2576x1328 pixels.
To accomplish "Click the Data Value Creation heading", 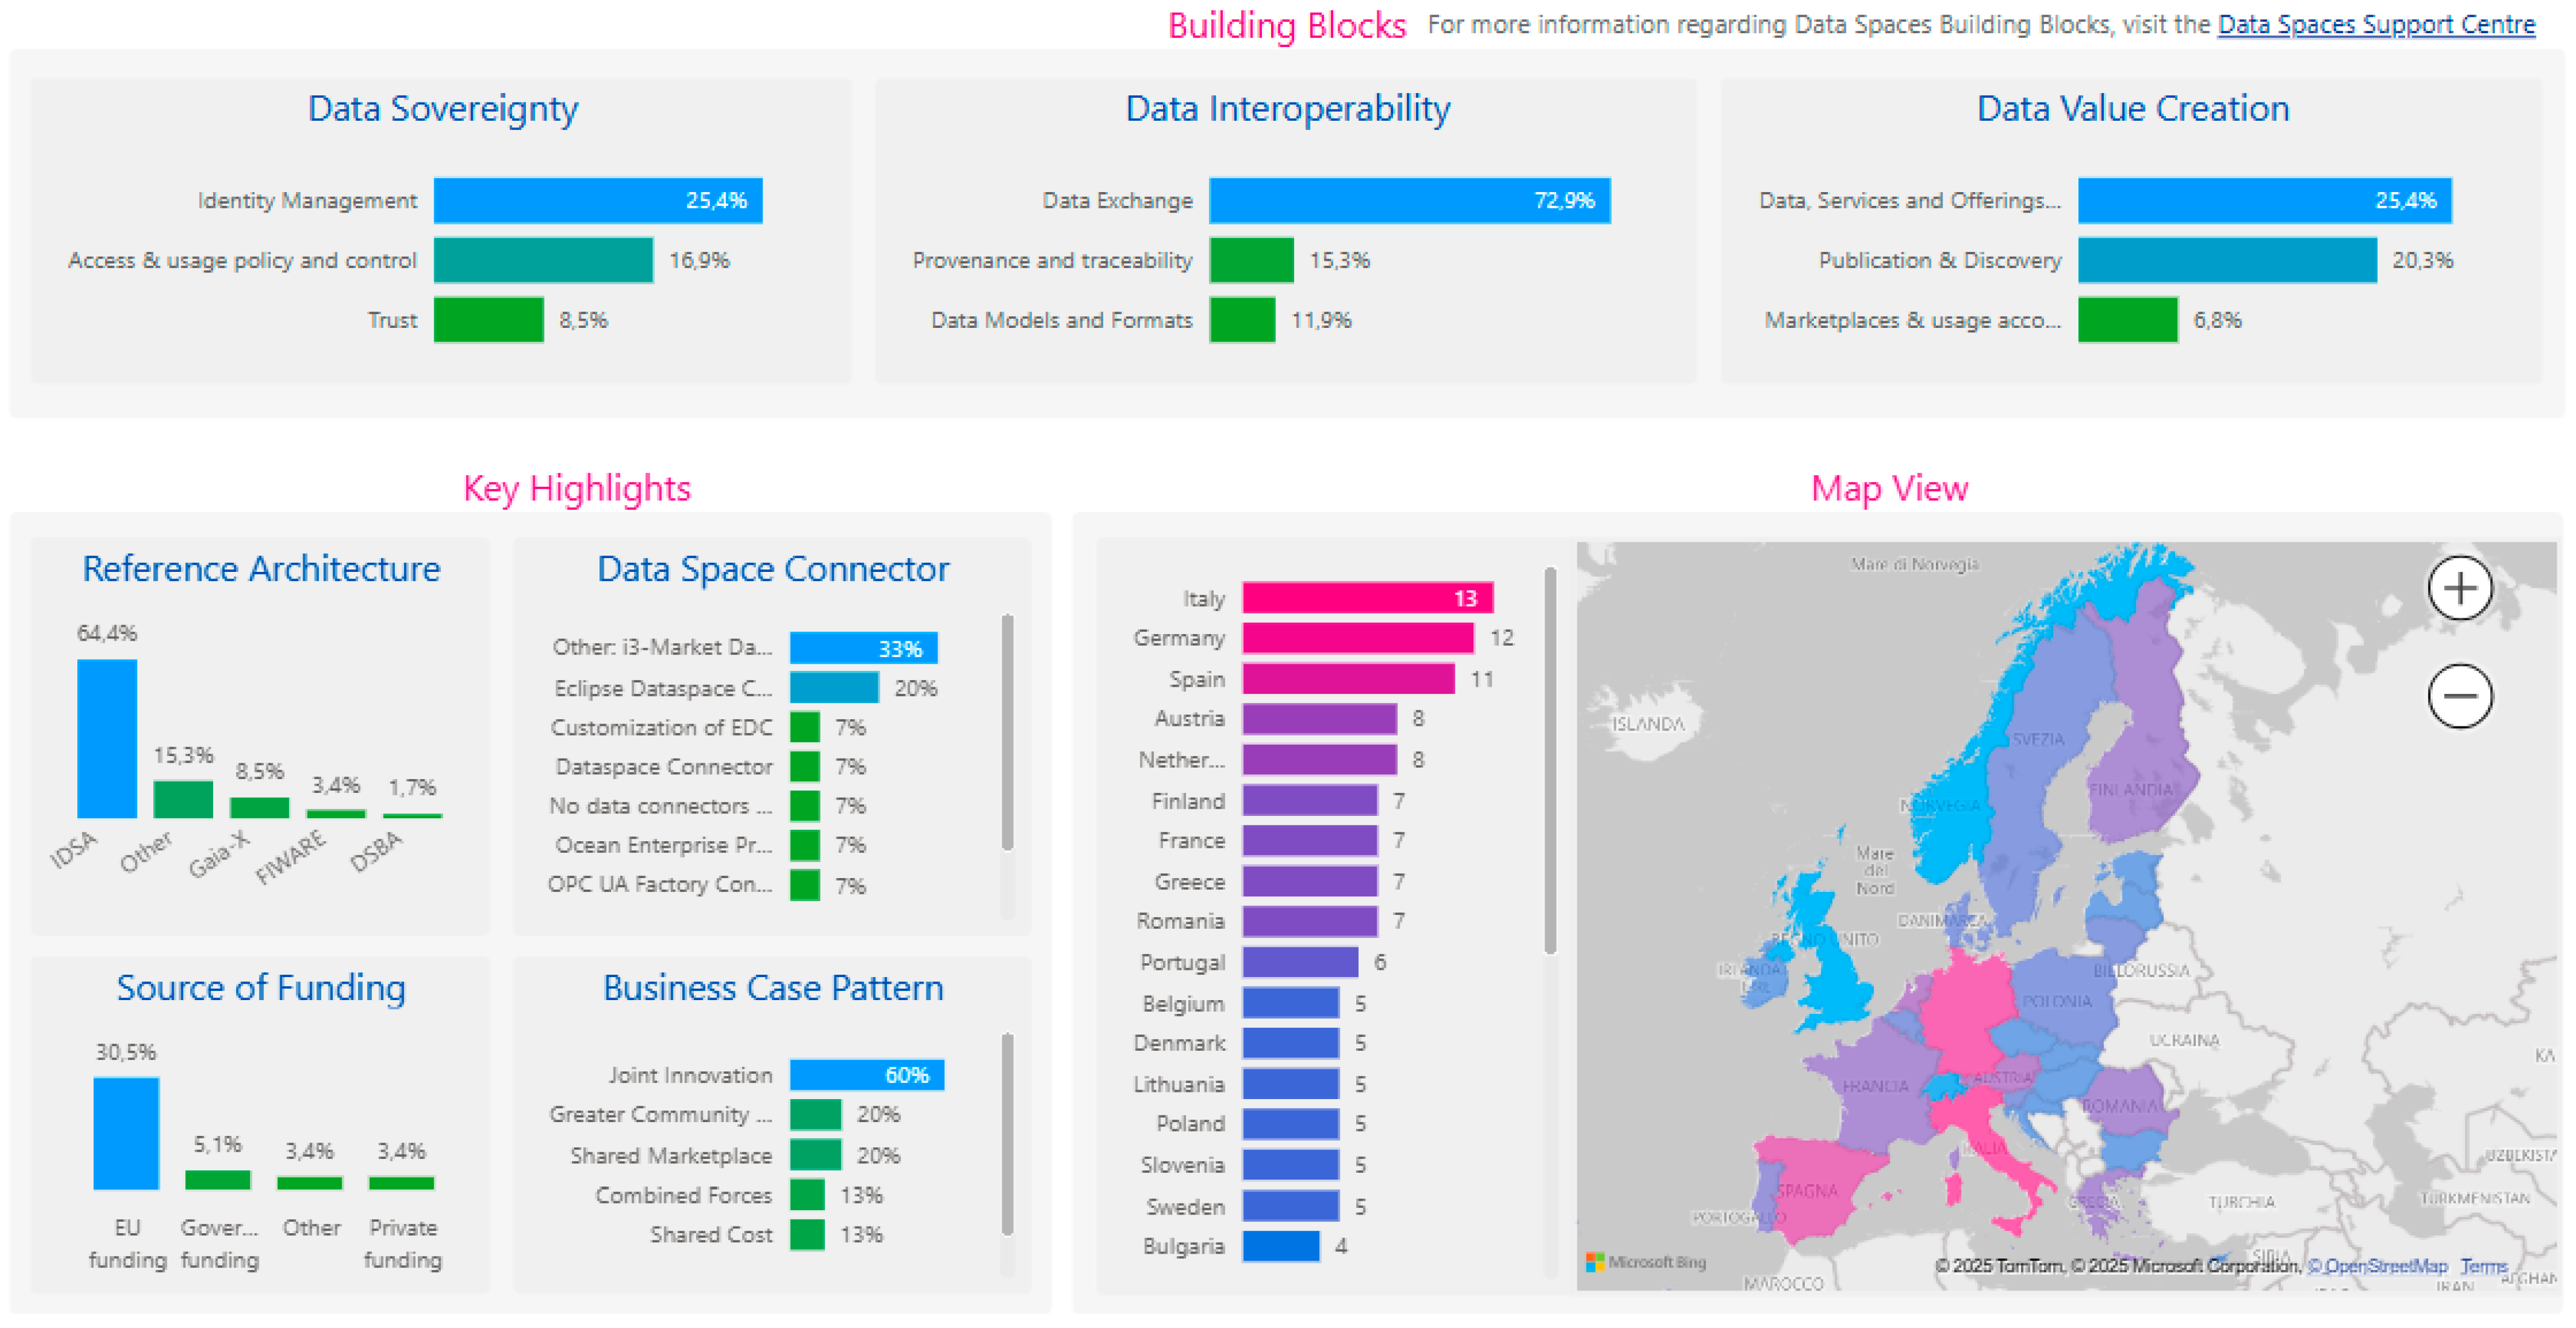I will (x=2133, y=108).
